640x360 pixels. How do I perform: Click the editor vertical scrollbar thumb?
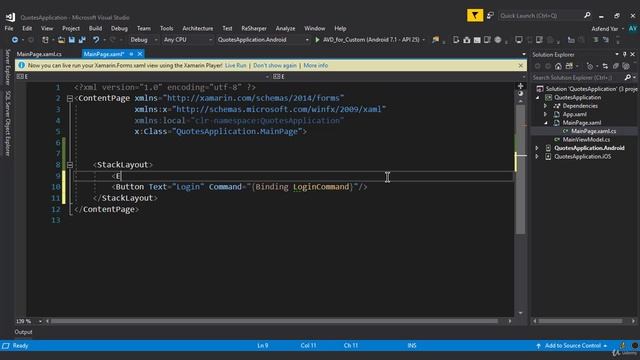(x=520, y=169)
